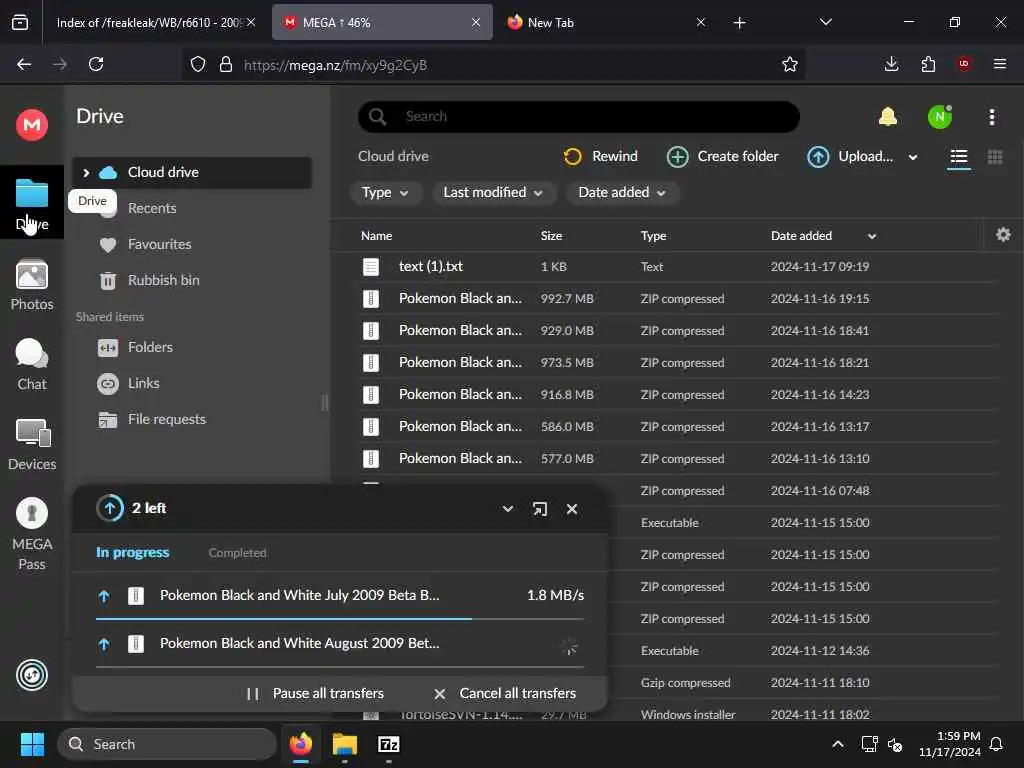
Task: Open Rubbish bin in the sidebar
Action: (x=163, y=280)
